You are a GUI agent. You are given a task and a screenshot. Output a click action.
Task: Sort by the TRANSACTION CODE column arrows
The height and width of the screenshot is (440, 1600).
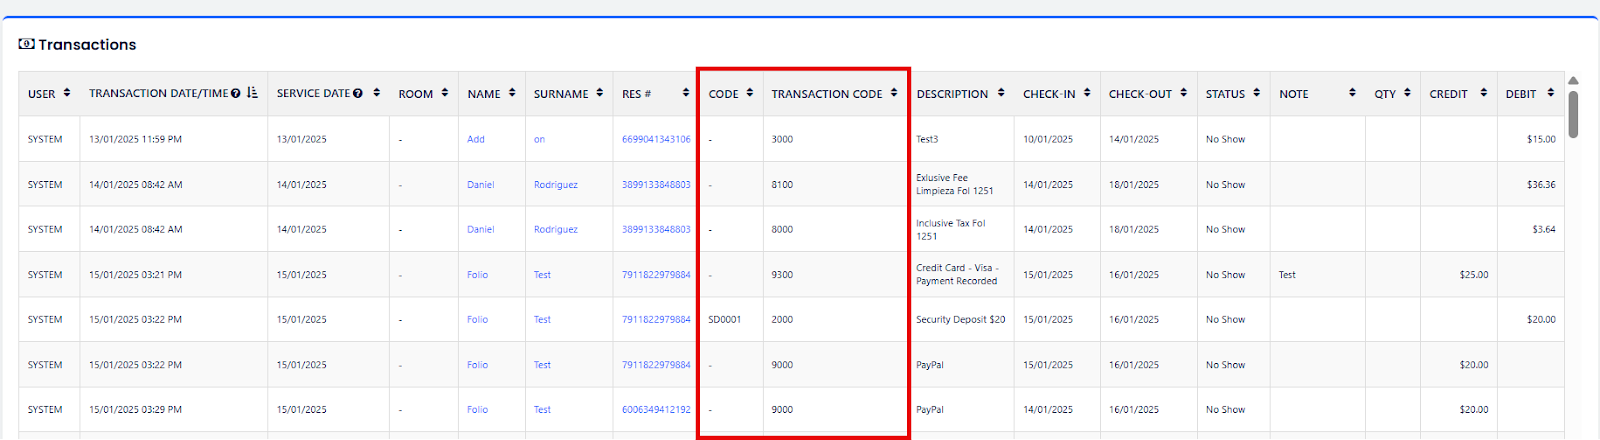pos(894,93)
